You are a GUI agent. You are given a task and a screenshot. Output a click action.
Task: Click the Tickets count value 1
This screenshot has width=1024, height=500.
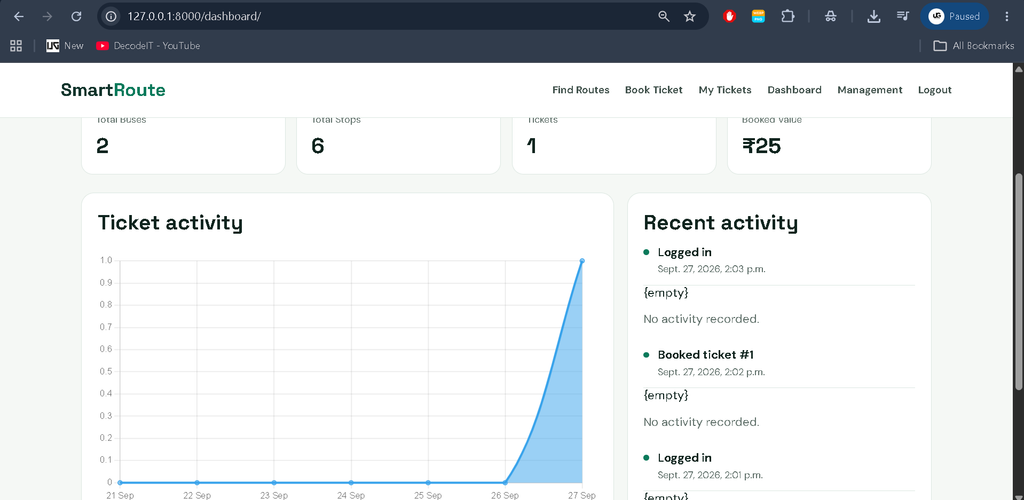532,146
